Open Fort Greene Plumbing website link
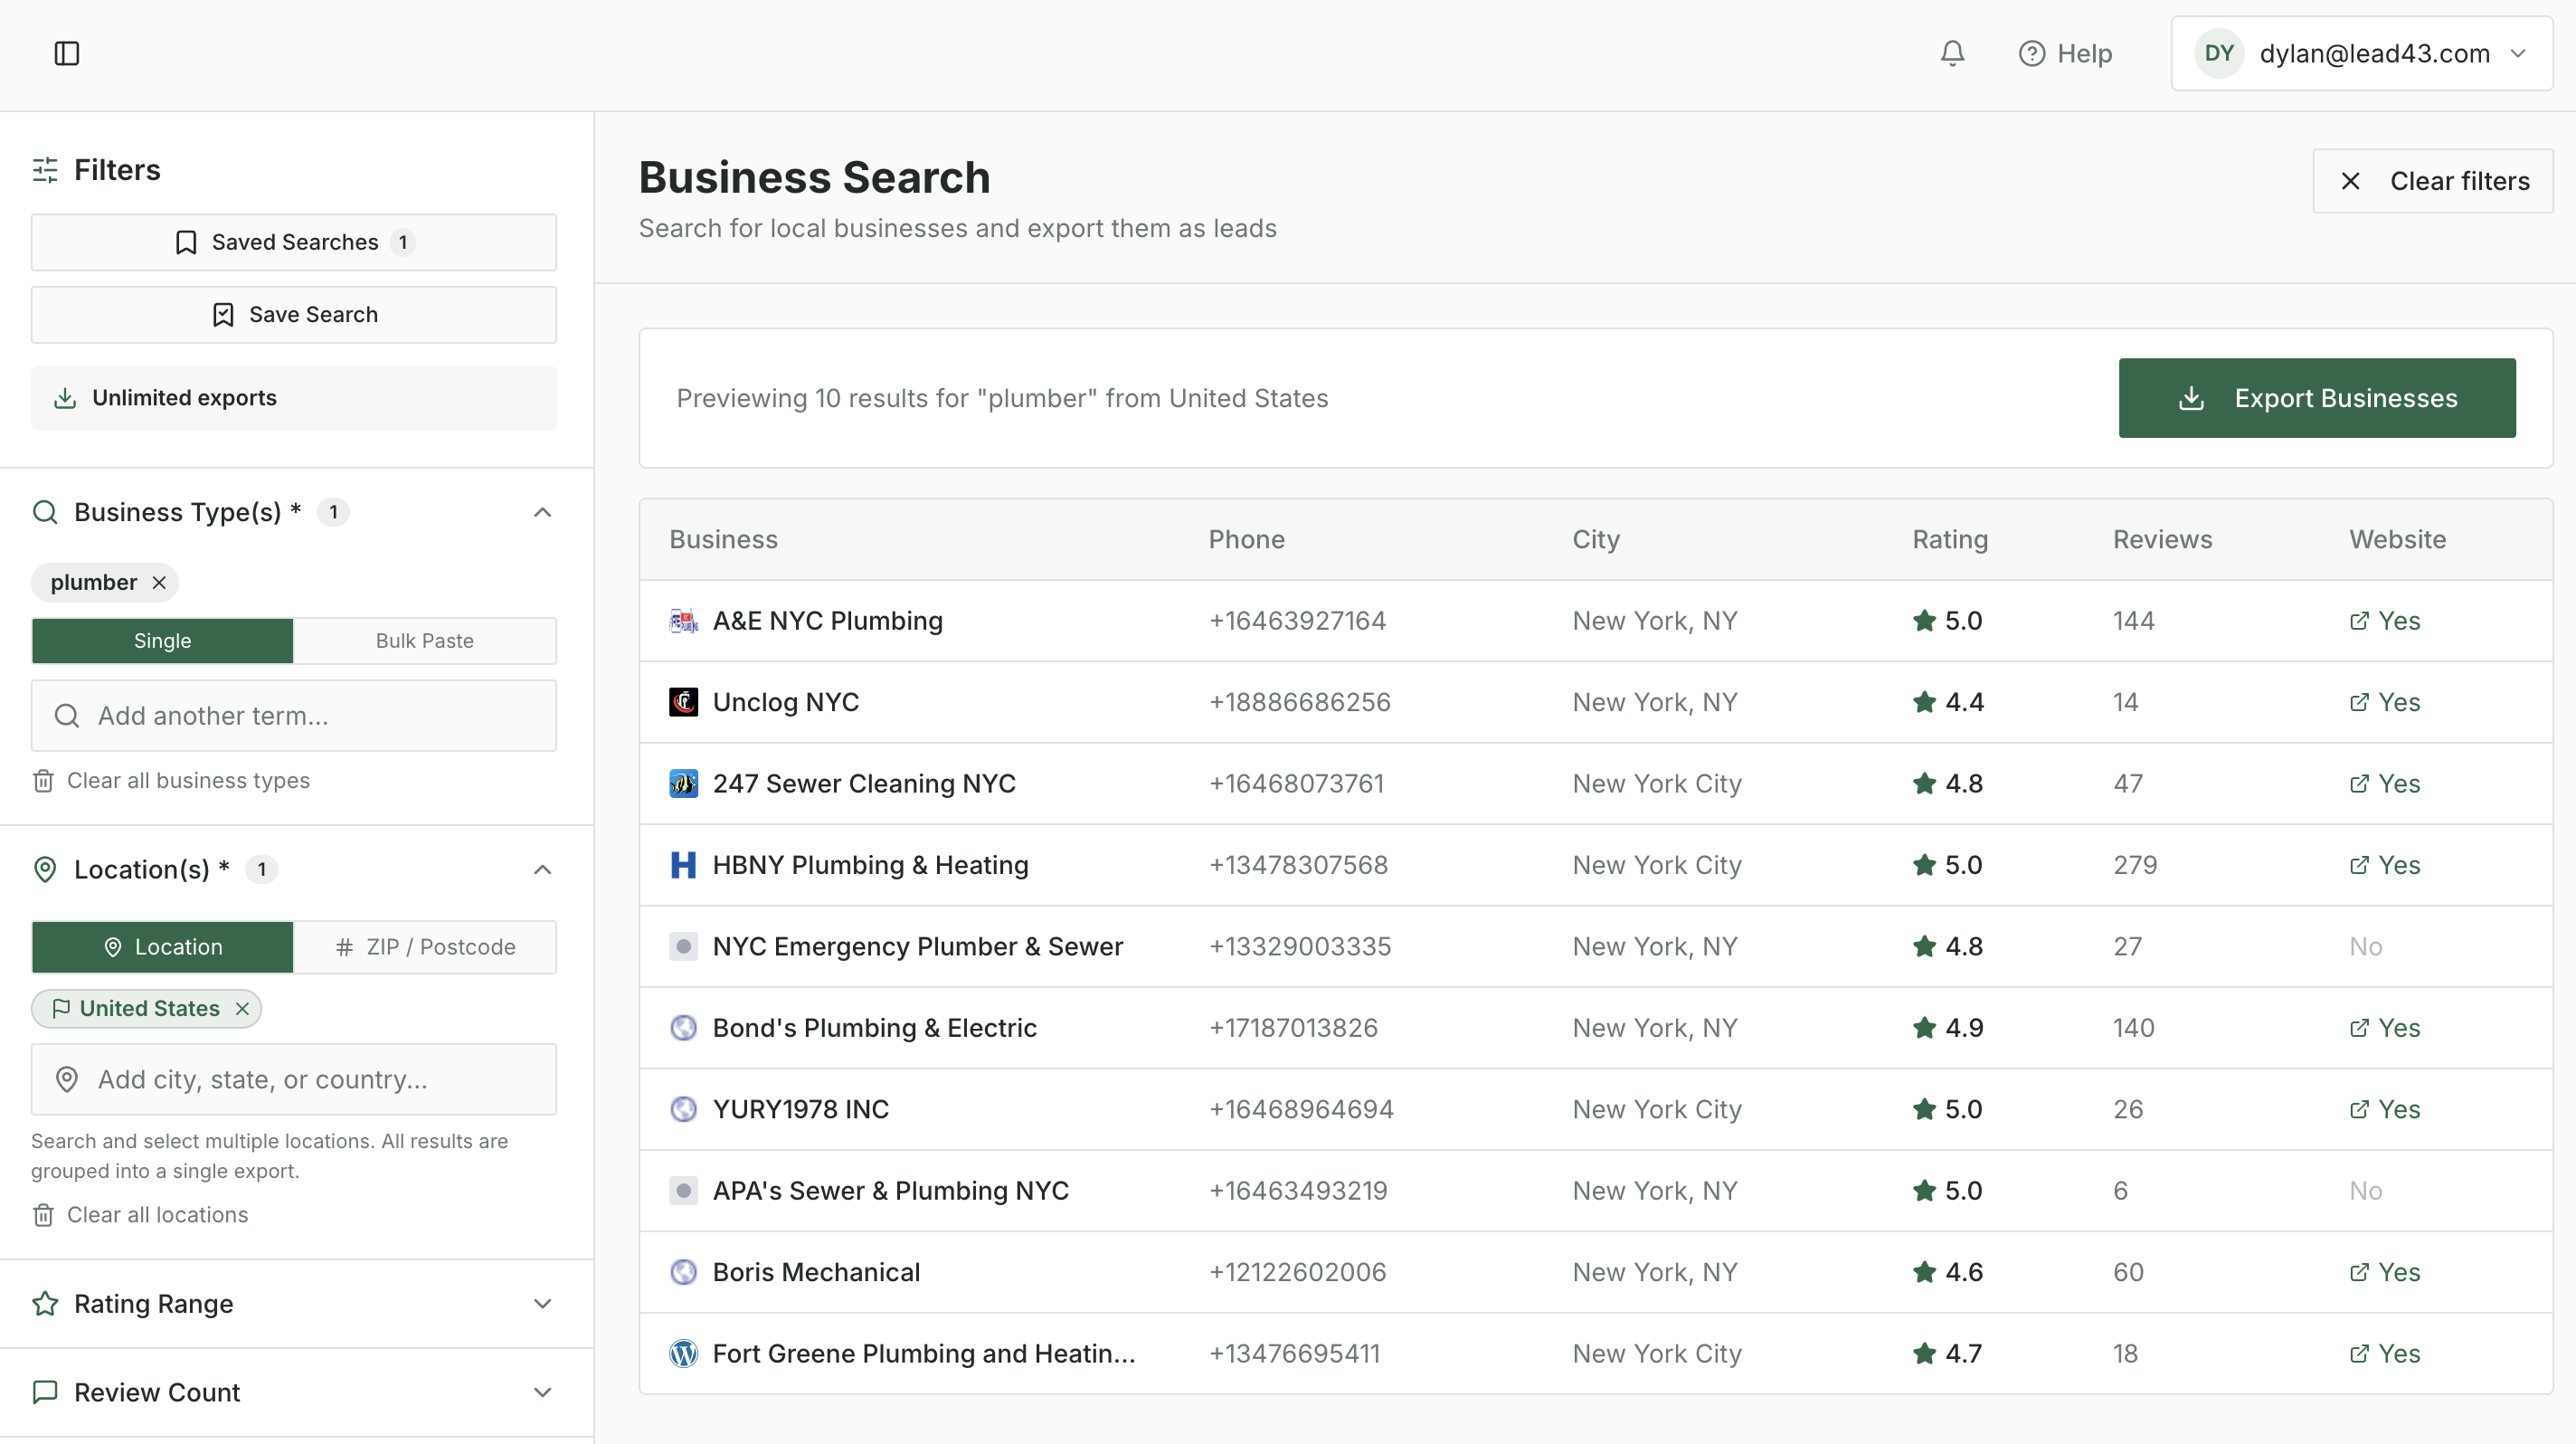This screenshot has height=1444, width=2576. 2385,1354
